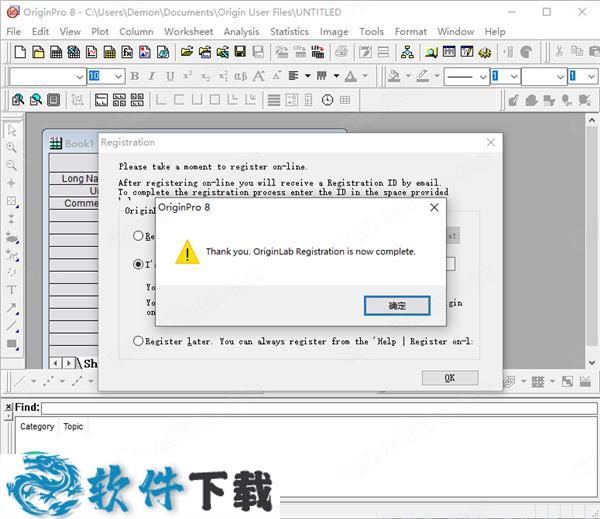Viewport: 600px width, 519px height.
Task: Click the Category column header
Action: coord(37,426)
